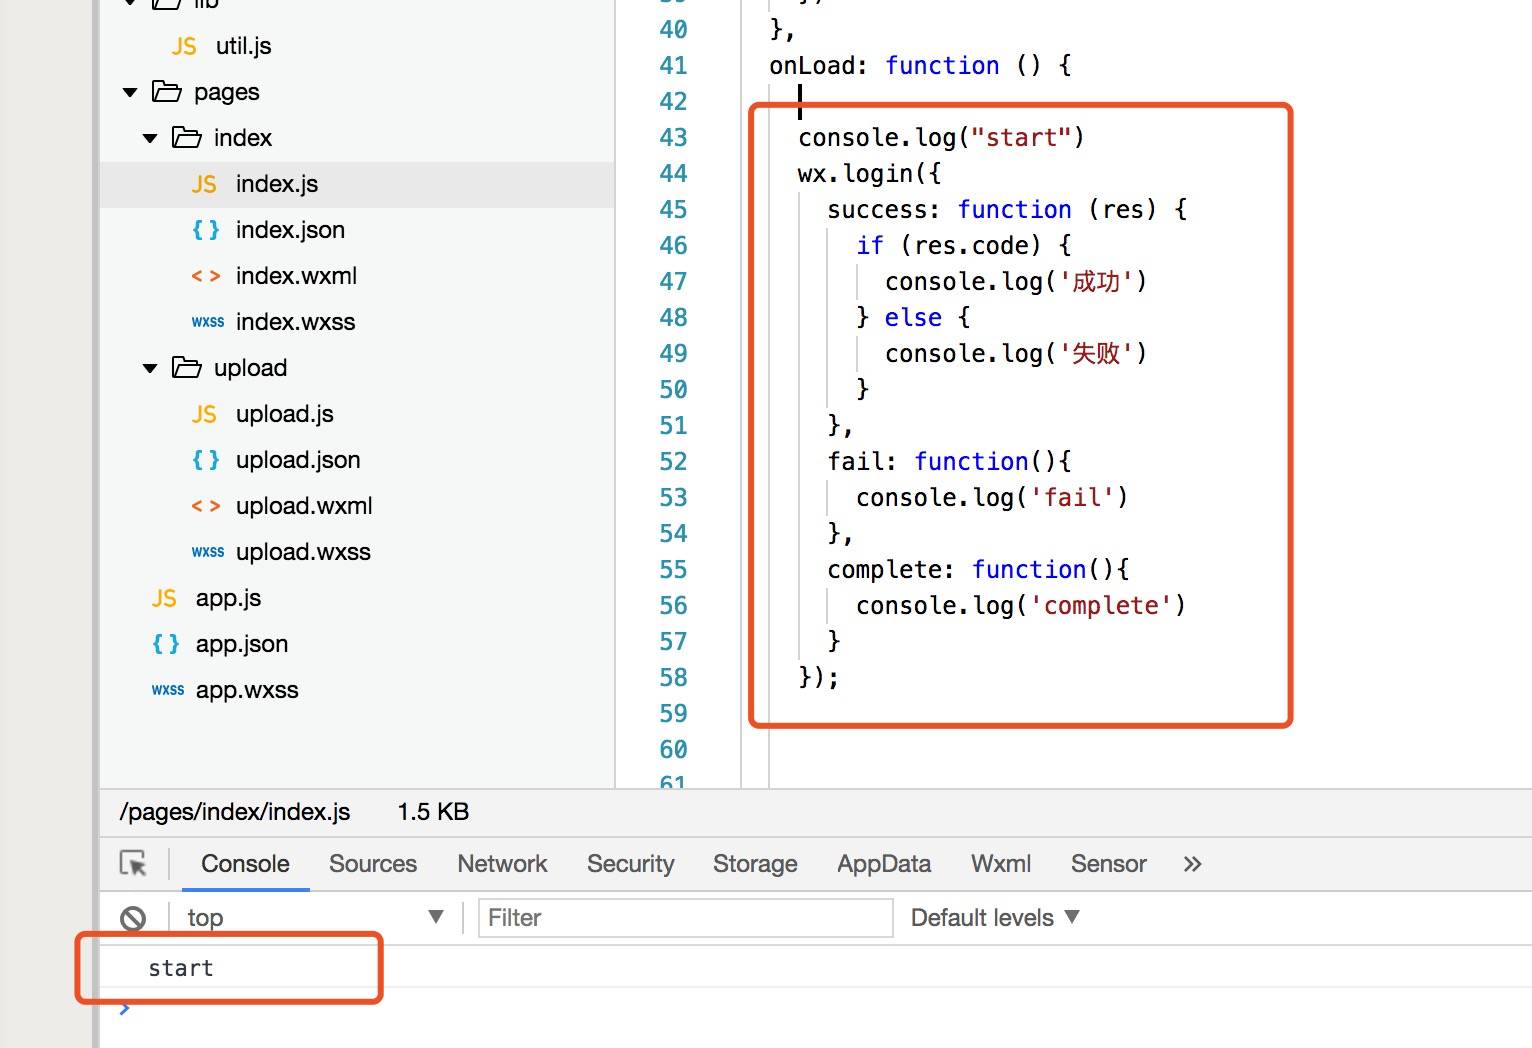
Task: Click the braces icon beside index.json
Action: 205,230
